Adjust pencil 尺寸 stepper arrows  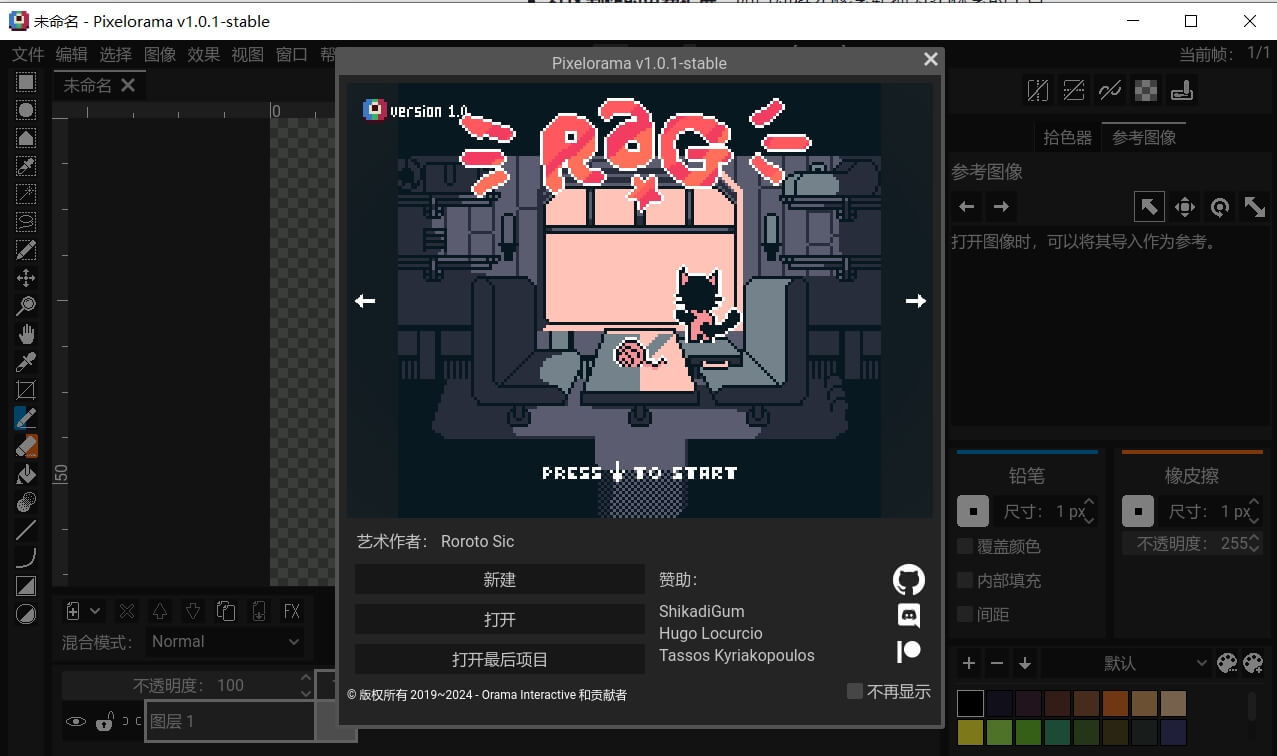coord(1089,511)
